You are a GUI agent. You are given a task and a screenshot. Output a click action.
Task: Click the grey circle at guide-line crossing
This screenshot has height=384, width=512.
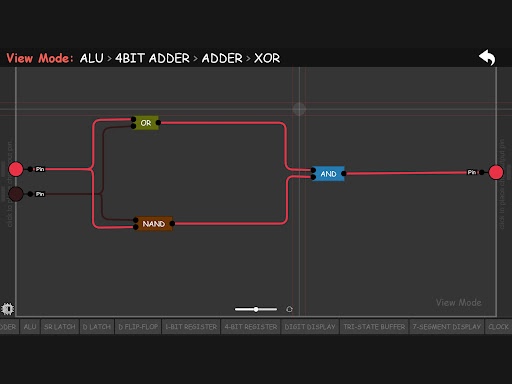point(299,109)
